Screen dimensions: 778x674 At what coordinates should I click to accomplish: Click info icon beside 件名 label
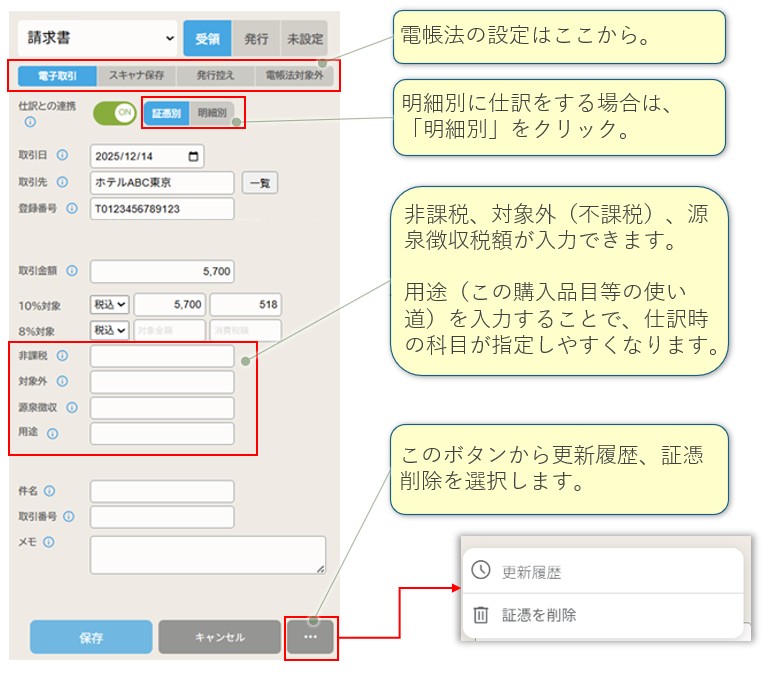click(x=49, y=491)
